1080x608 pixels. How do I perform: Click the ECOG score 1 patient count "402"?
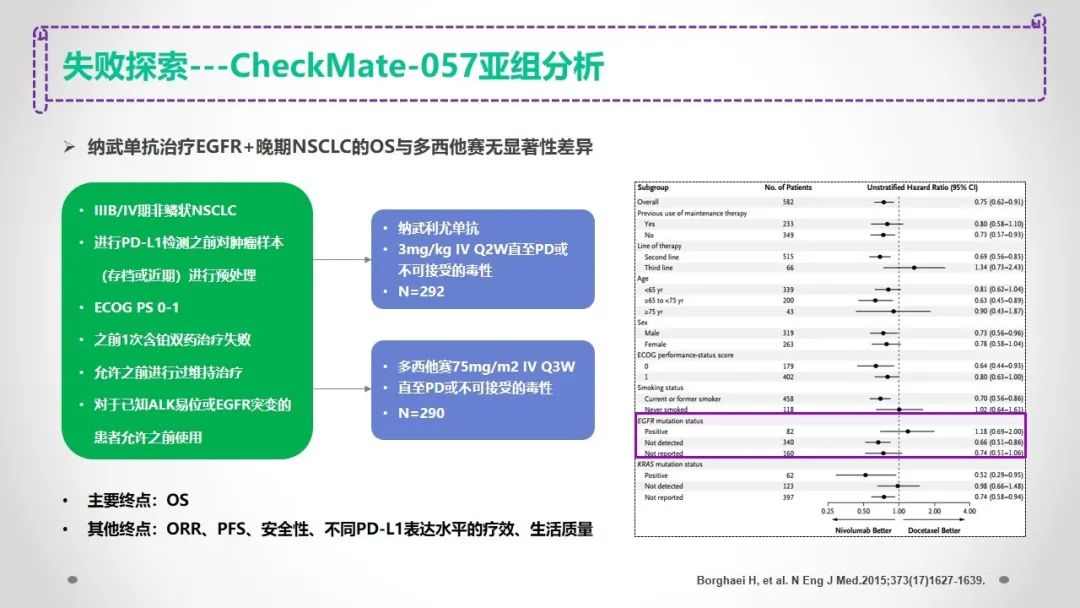[788, 377]
